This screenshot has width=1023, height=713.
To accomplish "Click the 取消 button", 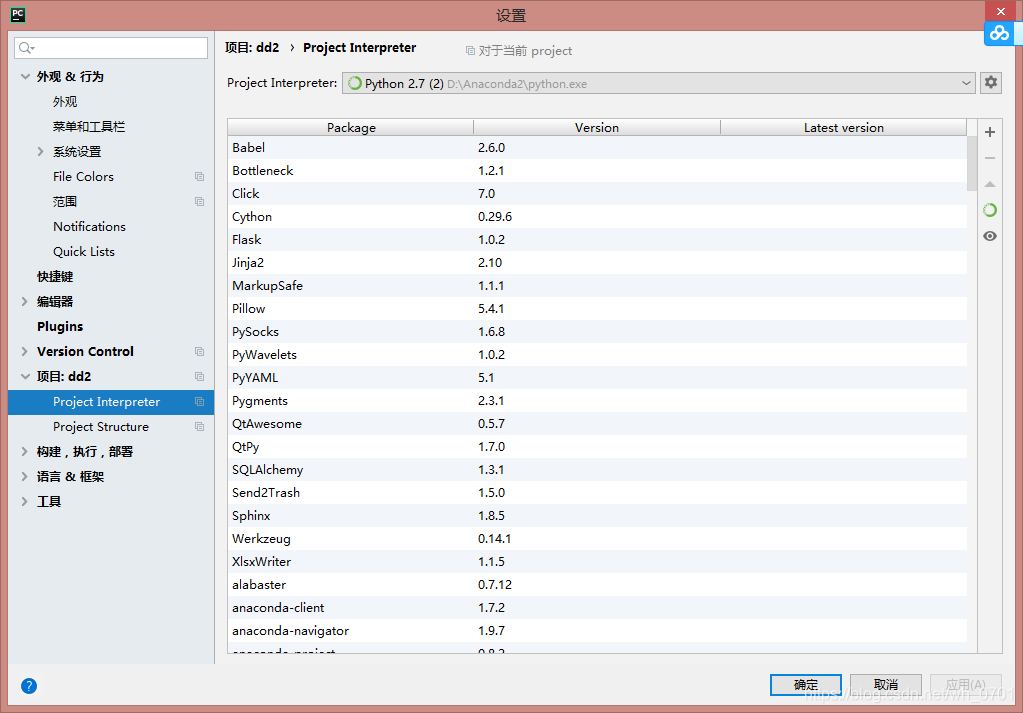I will coord(886,684).
